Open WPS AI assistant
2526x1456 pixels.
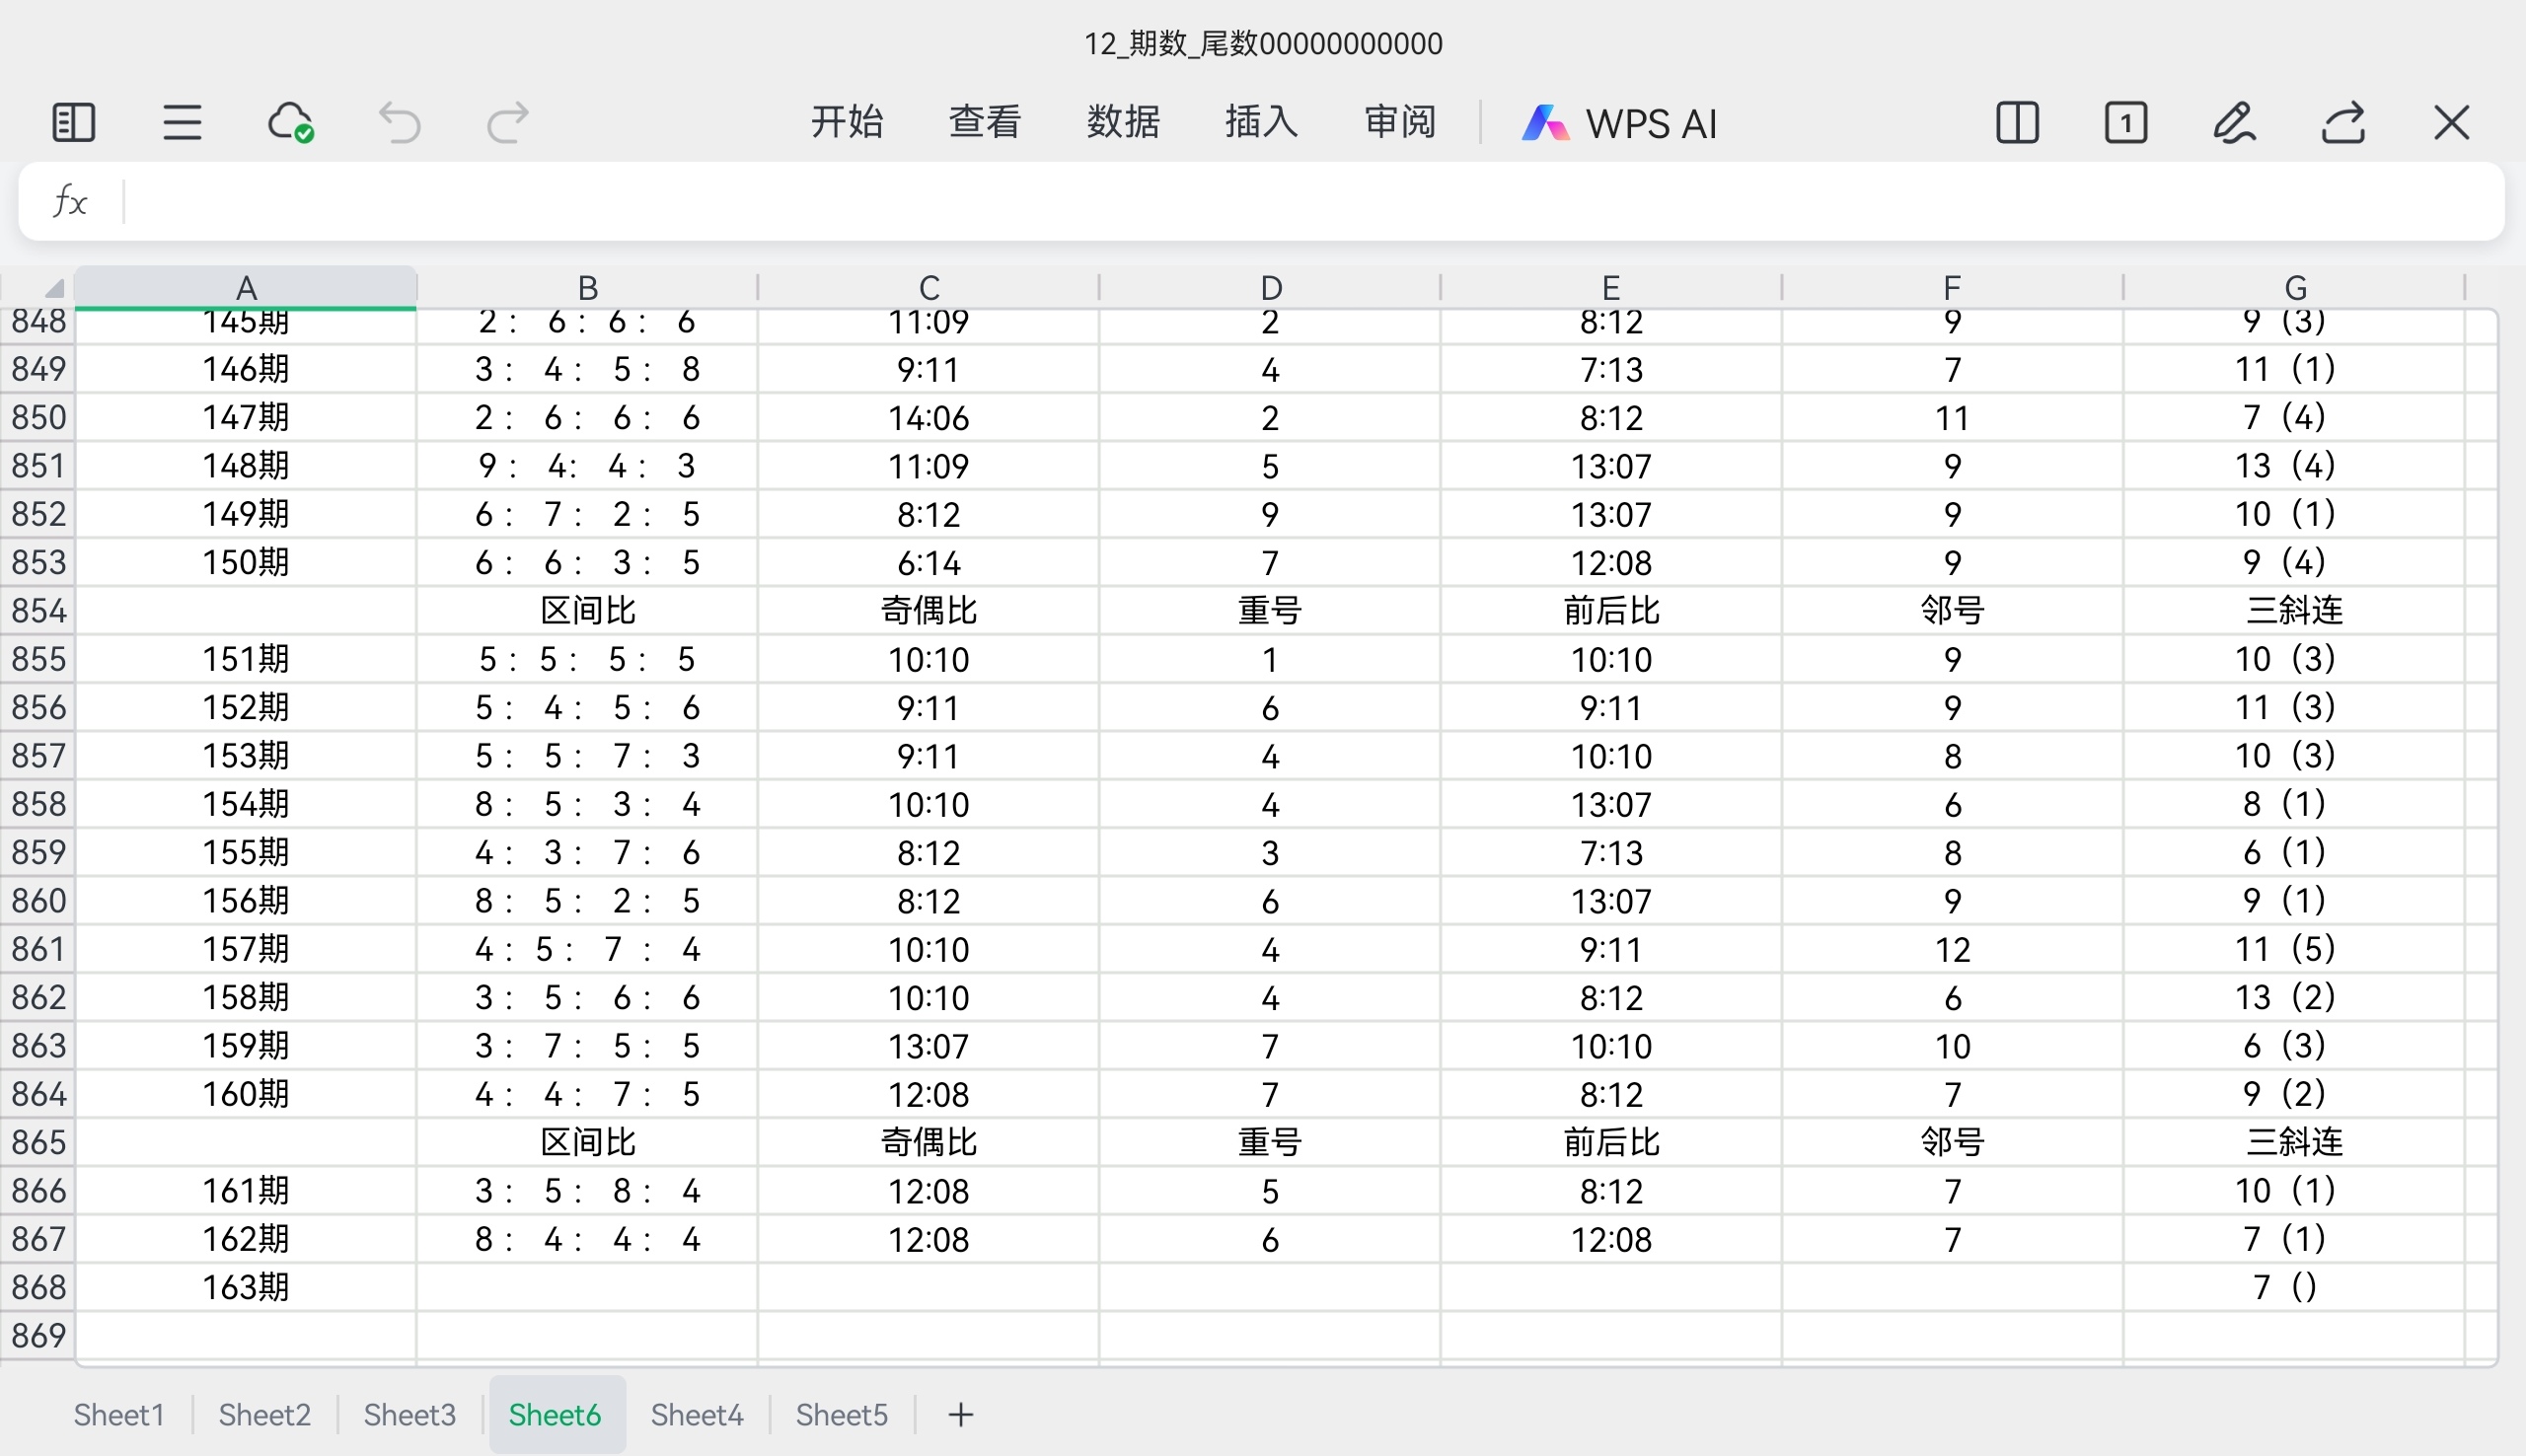[1620, 123]
